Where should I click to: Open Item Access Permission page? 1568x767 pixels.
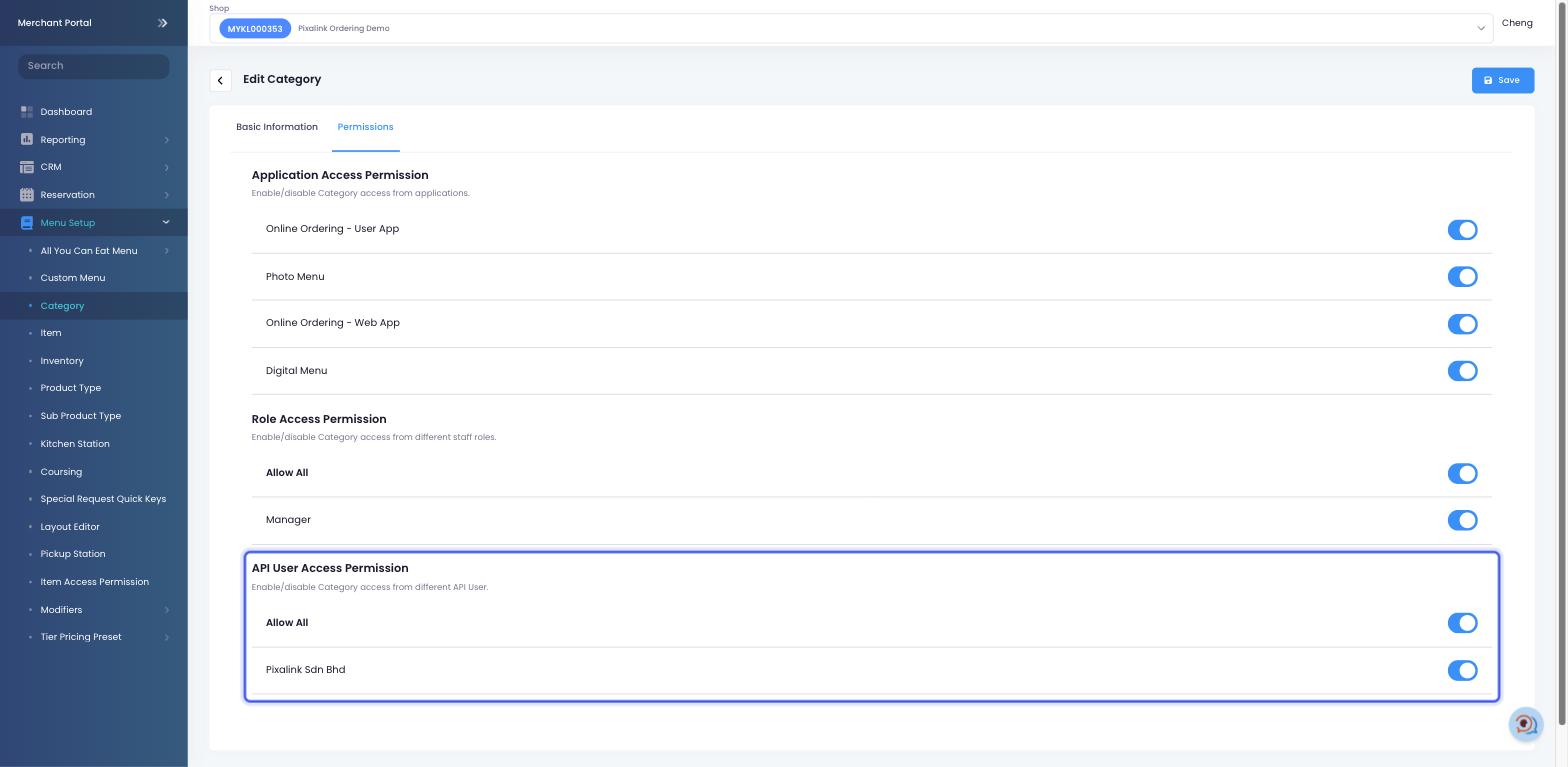coord(94,582)
